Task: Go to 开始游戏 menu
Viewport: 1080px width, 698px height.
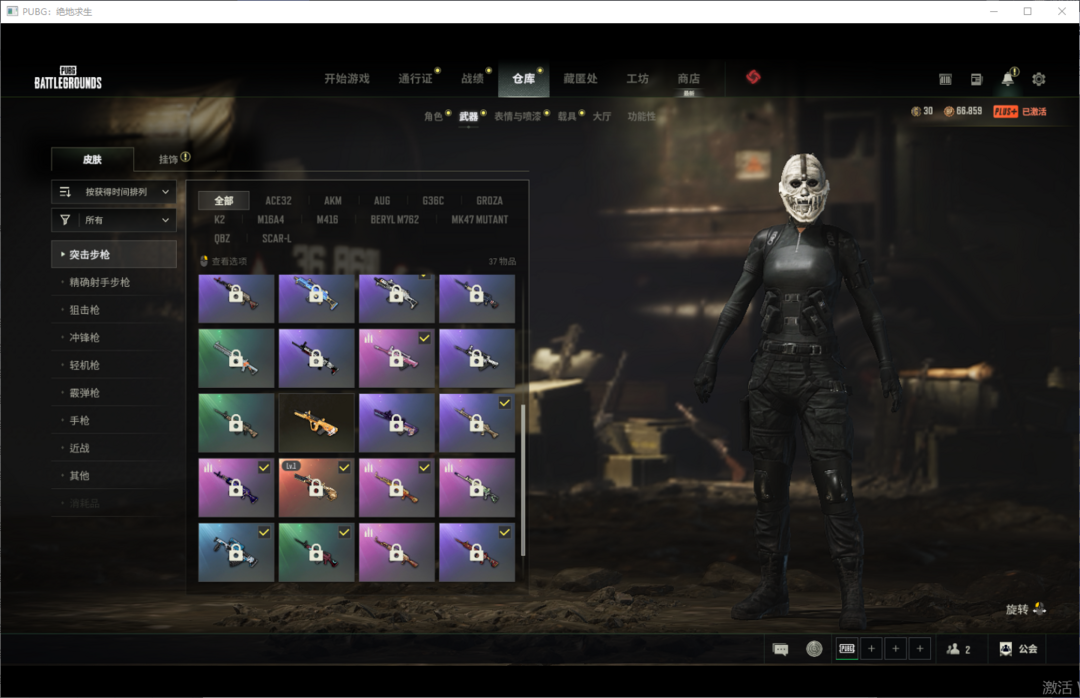Action: click(347, 79)
